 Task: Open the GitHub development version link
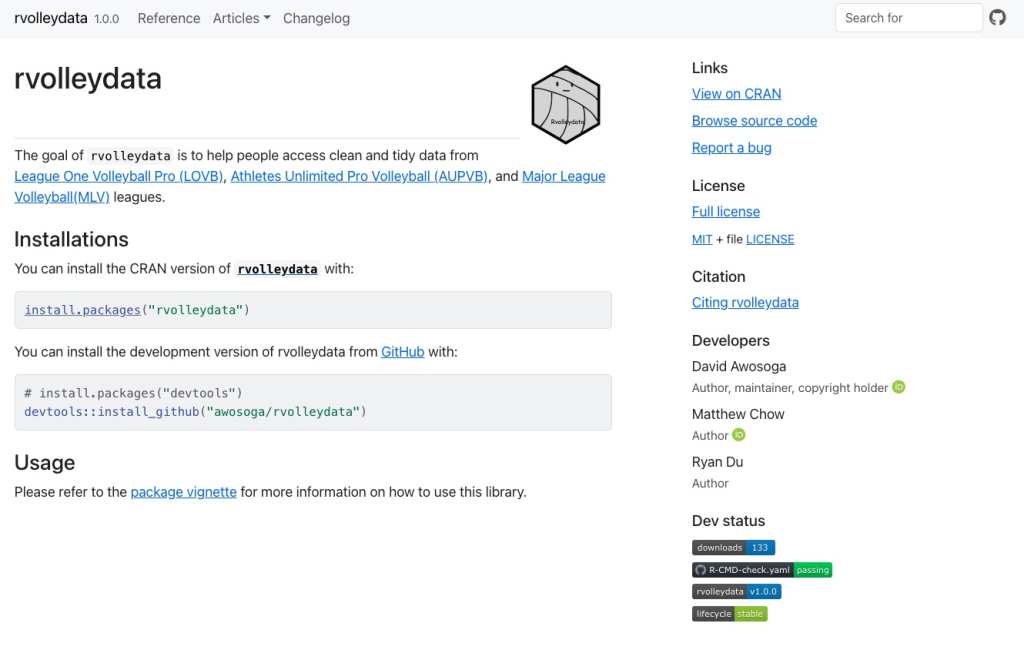point(402,352)
